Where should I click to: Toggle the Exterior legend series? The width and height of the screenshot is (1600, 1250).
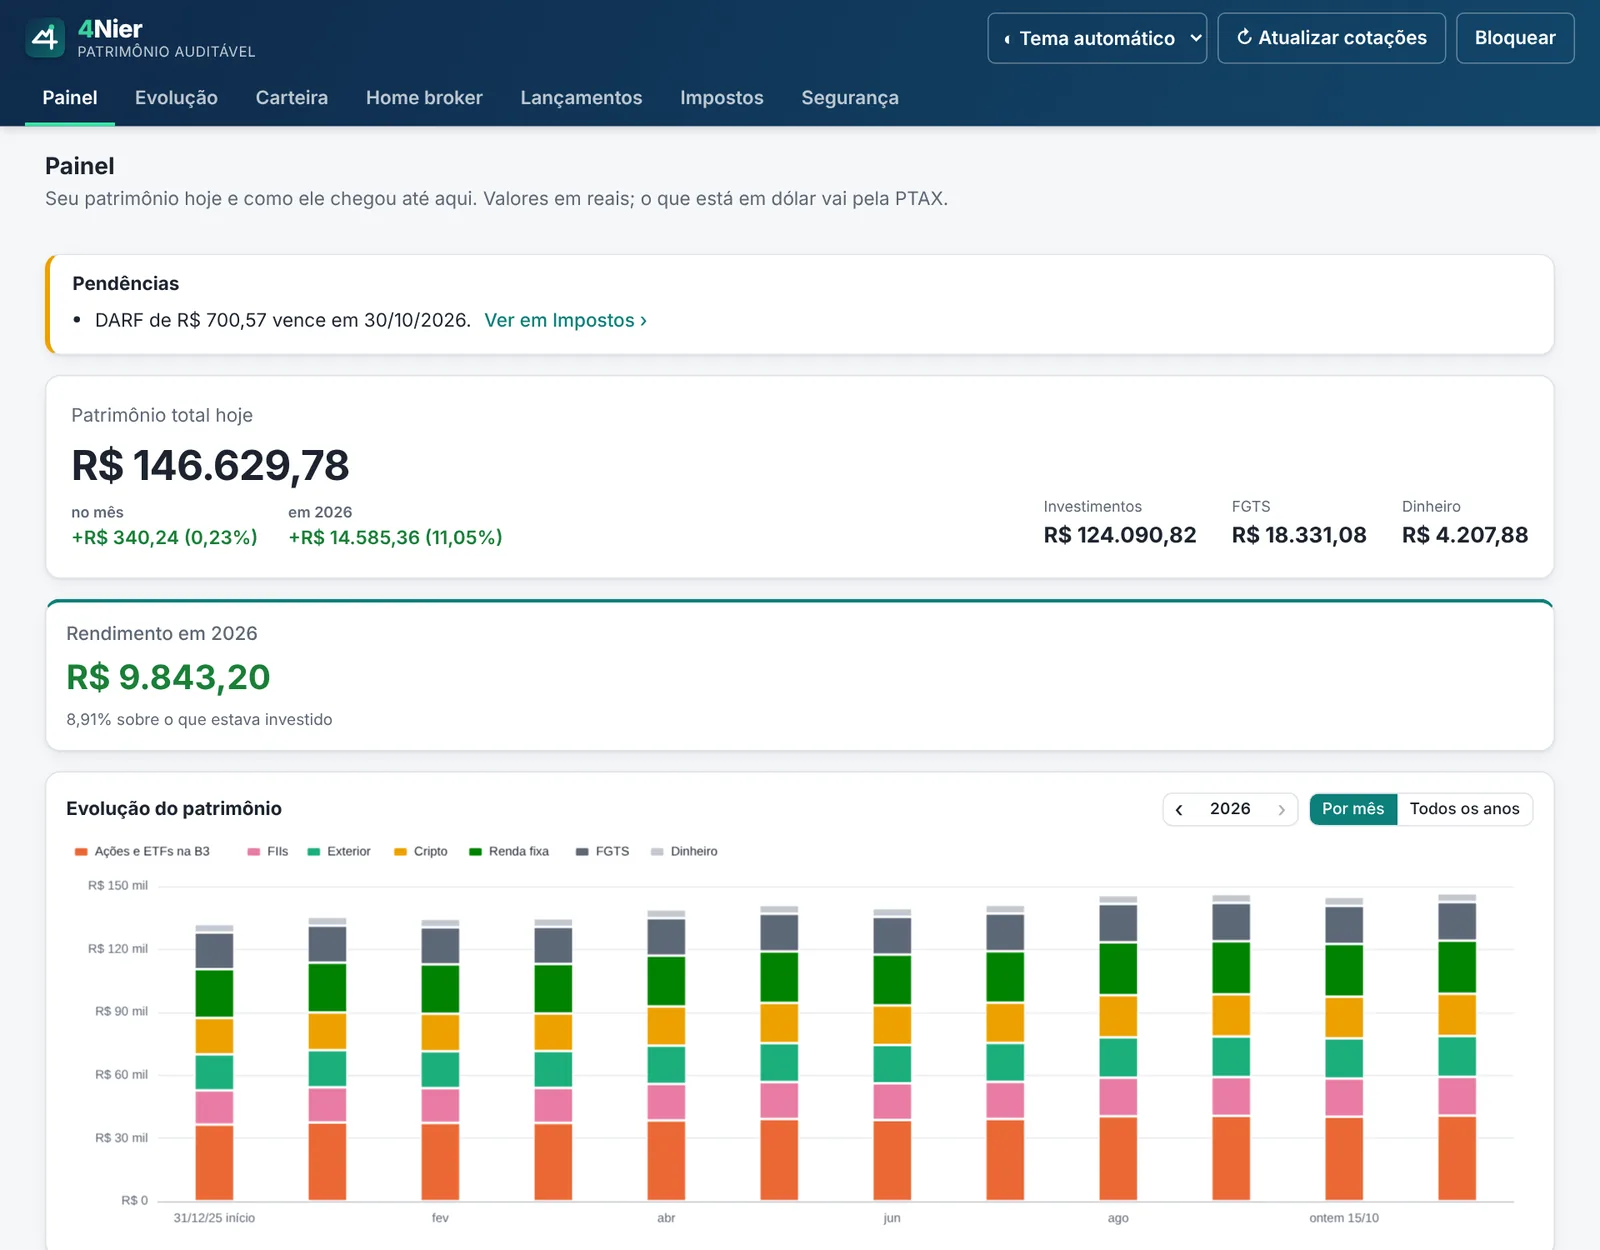coord(339,852)
